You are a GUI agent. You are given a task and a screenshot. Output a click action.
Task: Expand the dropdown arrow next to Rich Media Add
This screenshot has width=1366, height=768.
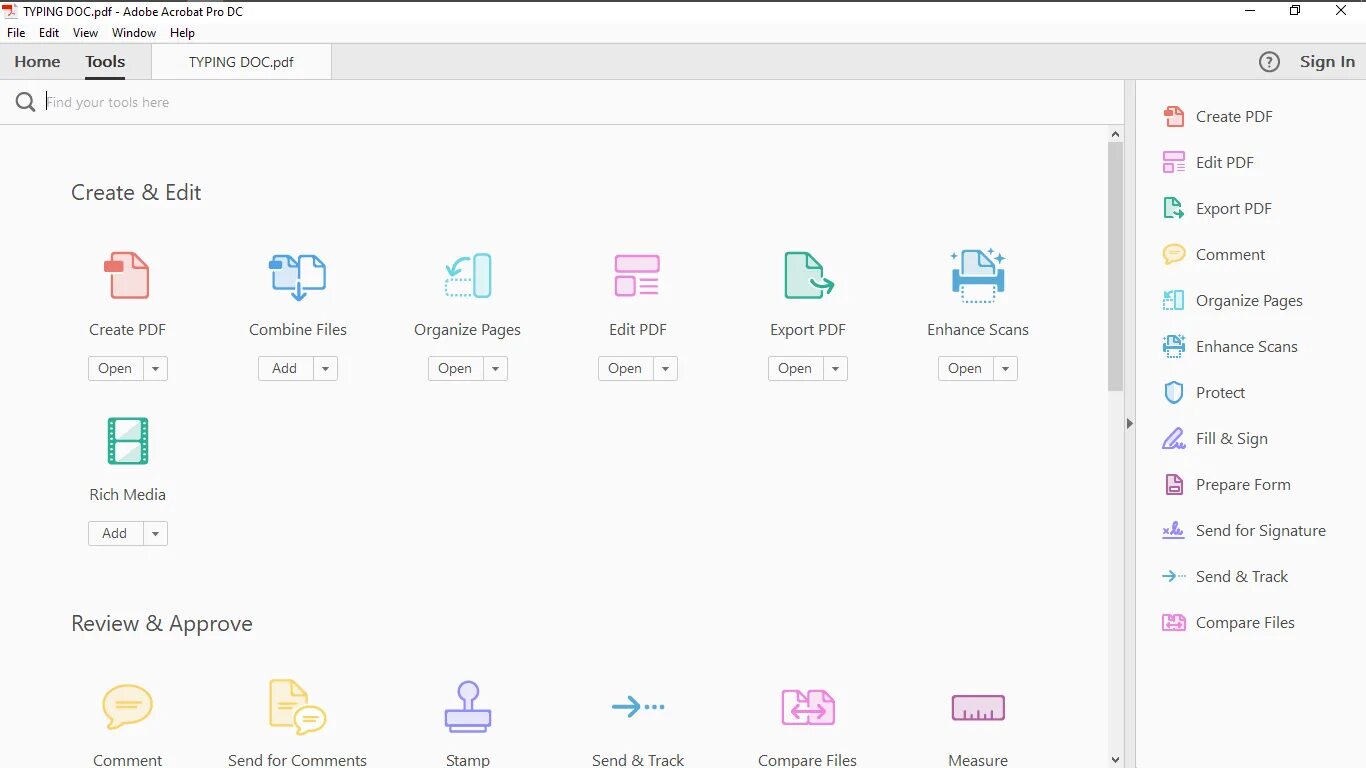pos(155,534)
